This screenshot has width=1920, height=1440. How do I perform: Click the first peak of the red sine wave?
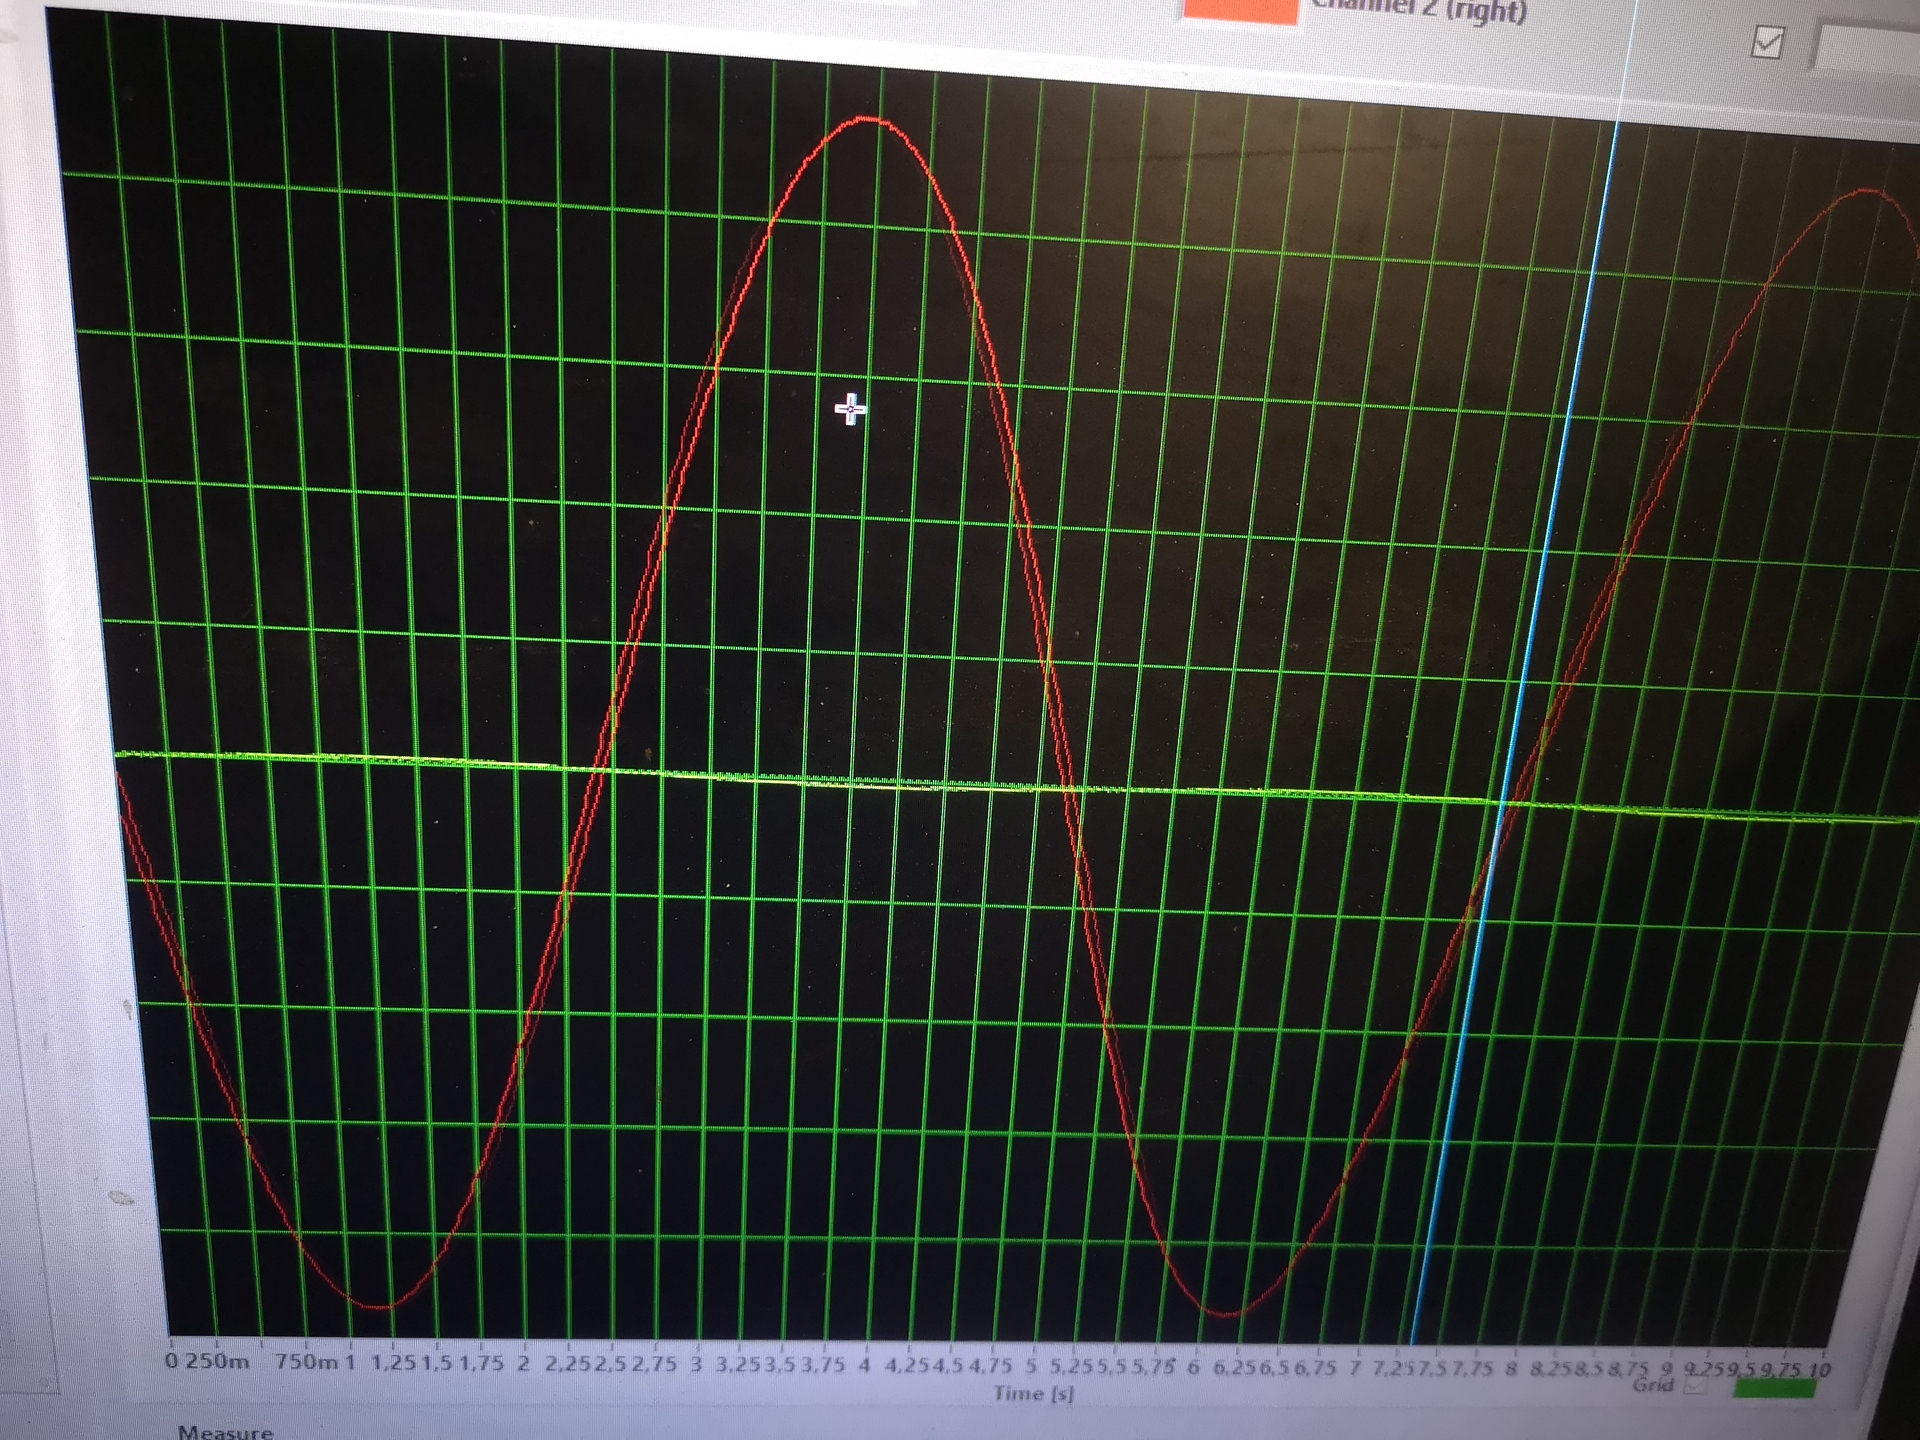868,119
